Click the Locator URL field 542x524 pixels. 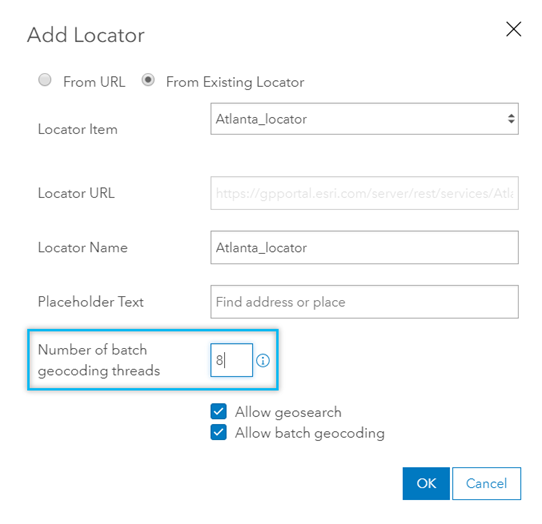click(364, 193)
